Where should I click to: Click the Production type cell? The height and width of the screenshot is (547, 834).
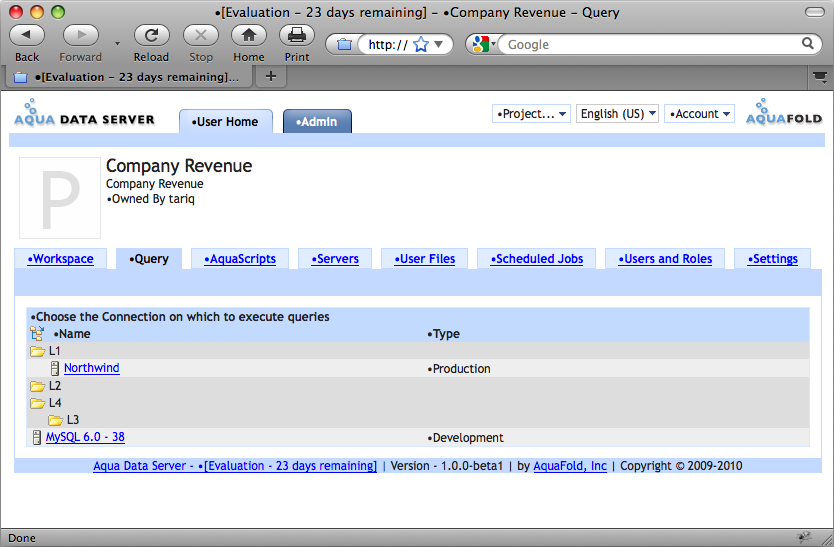[x=459, y=369]
